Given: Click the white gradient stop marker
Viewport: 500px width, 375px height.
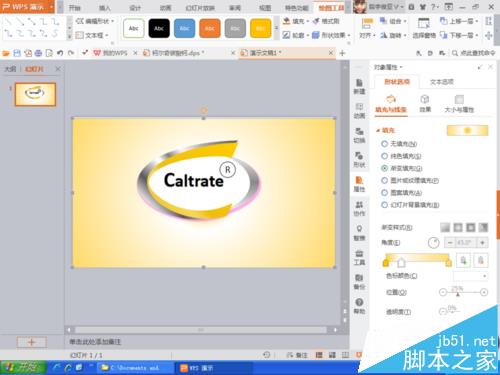Looking at the screenshot, I should 401,263.
